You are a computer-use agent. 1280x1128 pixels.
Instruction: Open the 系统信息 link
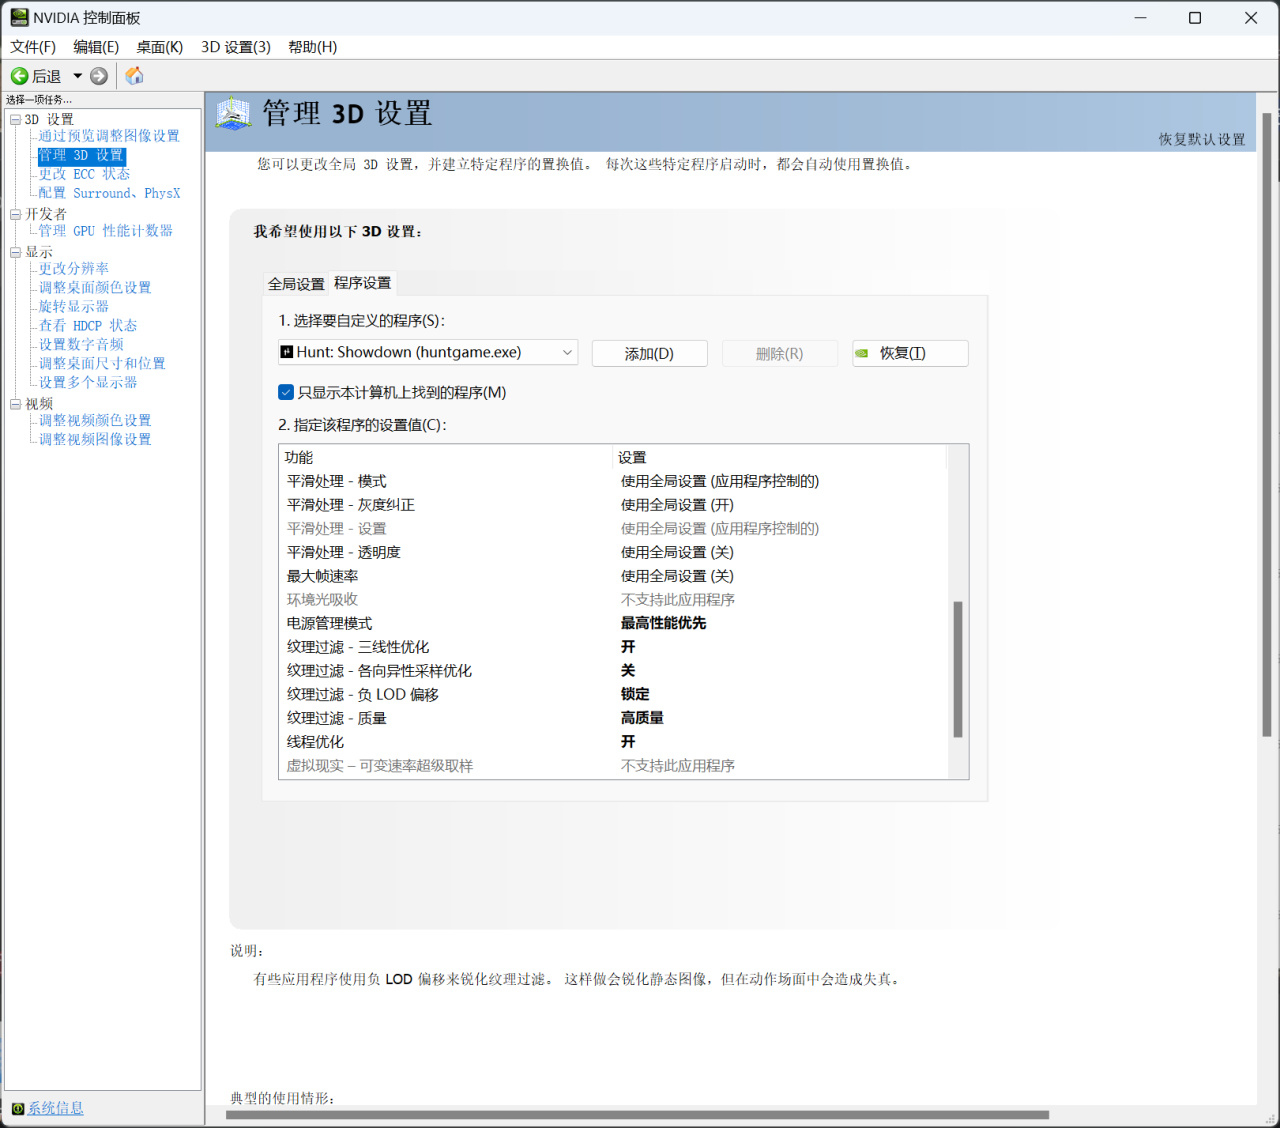tap(55, 1109)
